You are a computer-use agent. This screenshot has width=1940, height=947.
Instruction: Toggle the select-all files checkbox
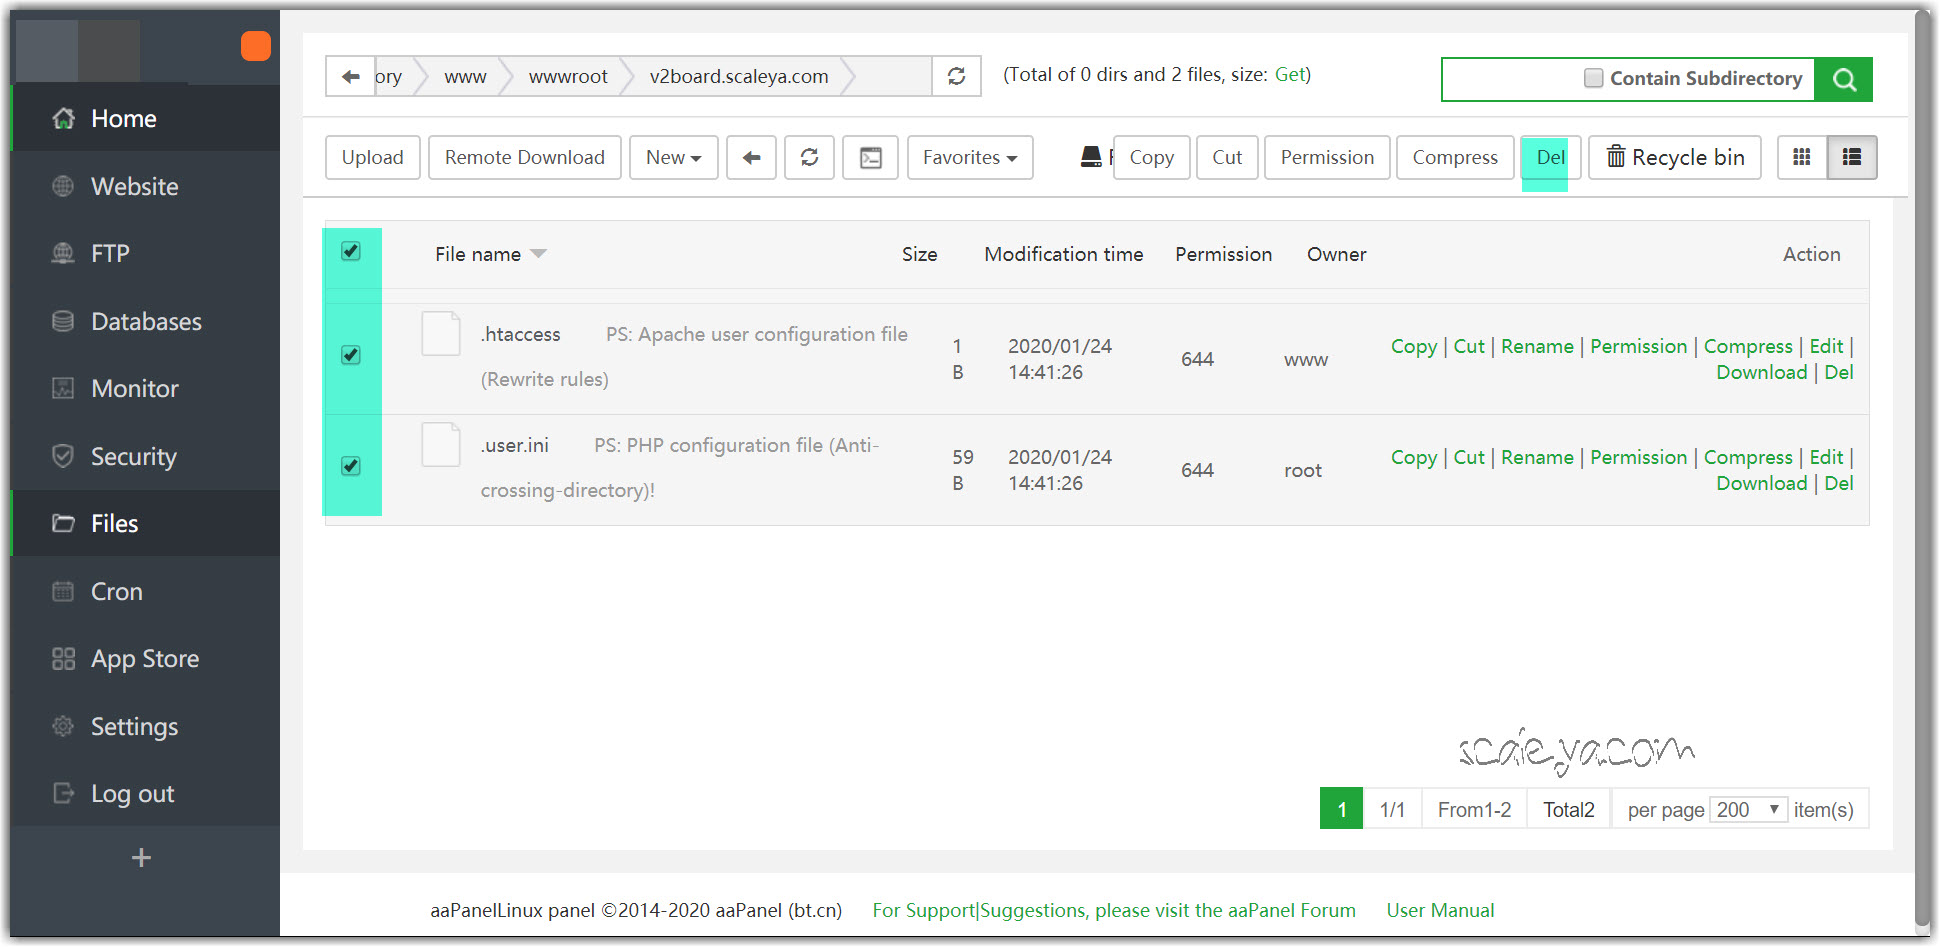(351, 251)
